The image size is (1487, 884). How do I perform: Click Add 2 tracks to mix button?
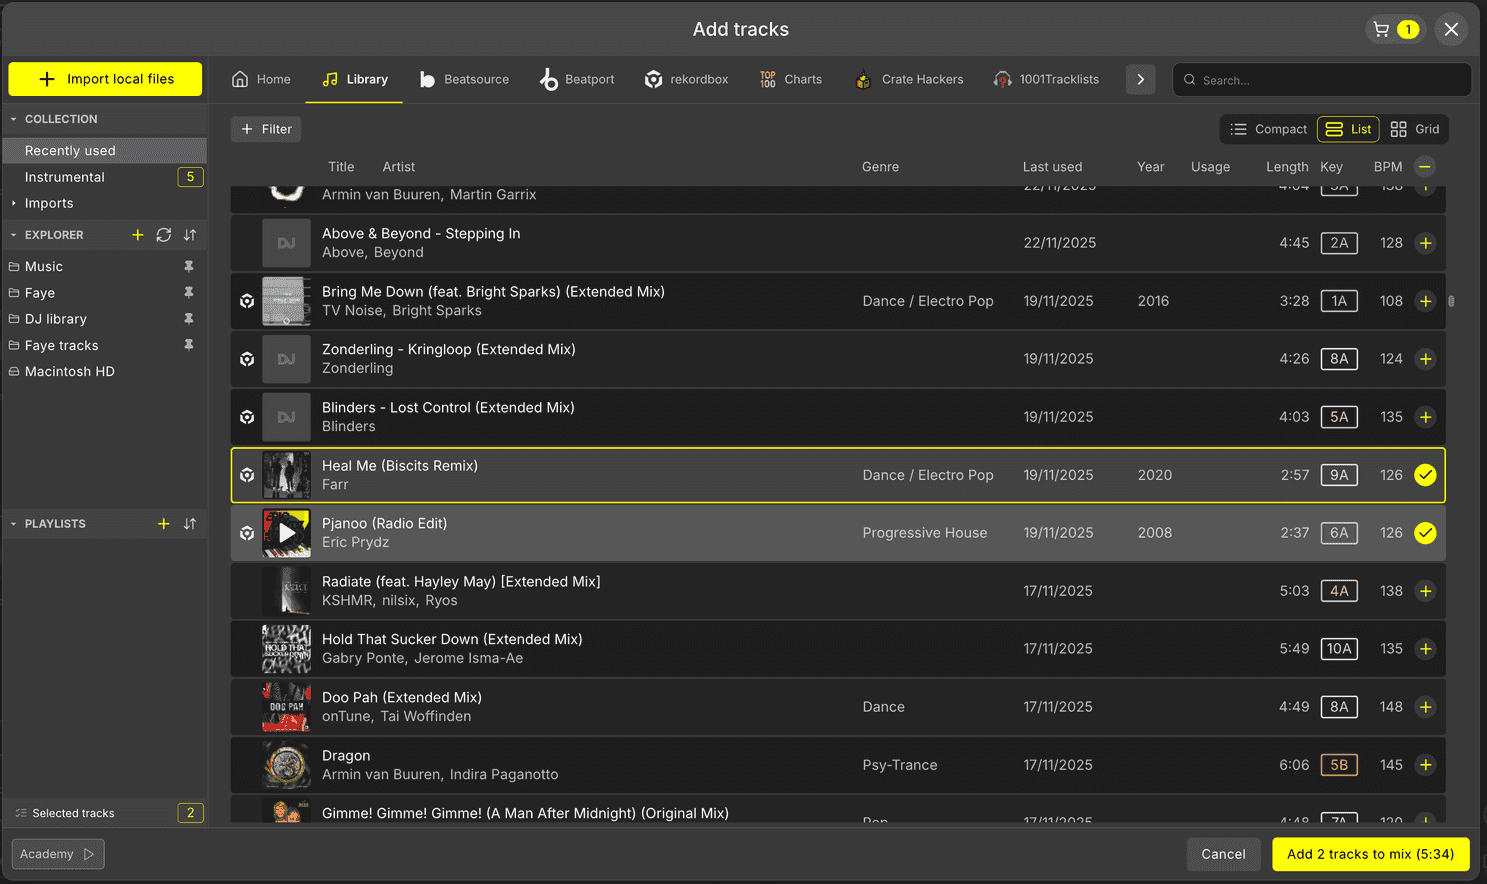1370,854
